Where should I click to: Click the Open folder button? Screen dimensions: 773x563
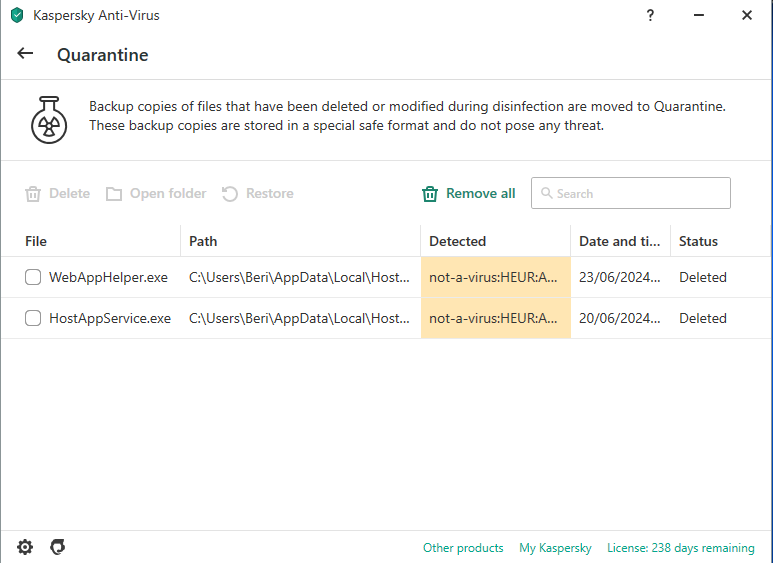156,194
